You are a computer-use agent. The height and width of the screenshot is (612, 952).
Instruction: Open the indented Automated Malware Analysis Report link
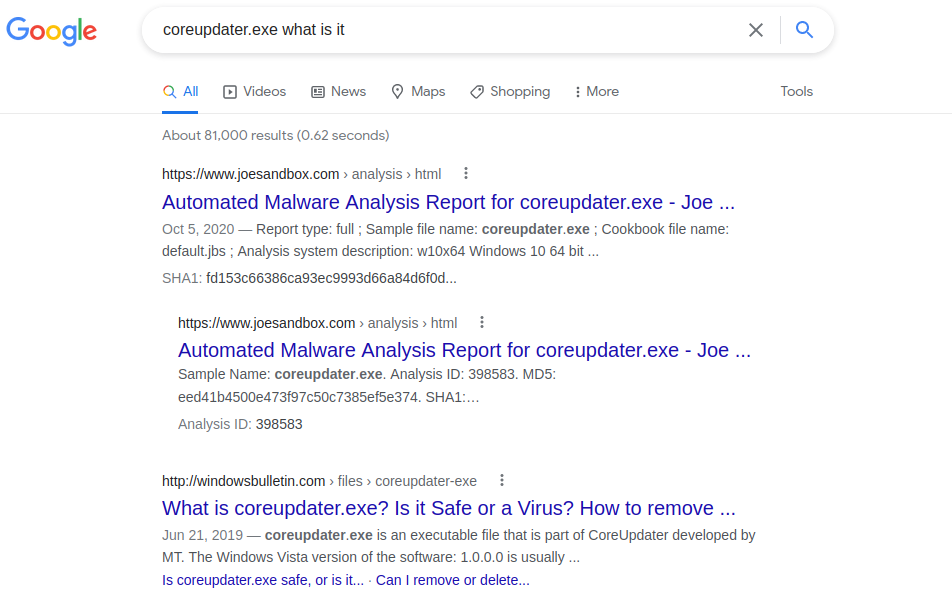pyautogui.click(x=464, y=350)
